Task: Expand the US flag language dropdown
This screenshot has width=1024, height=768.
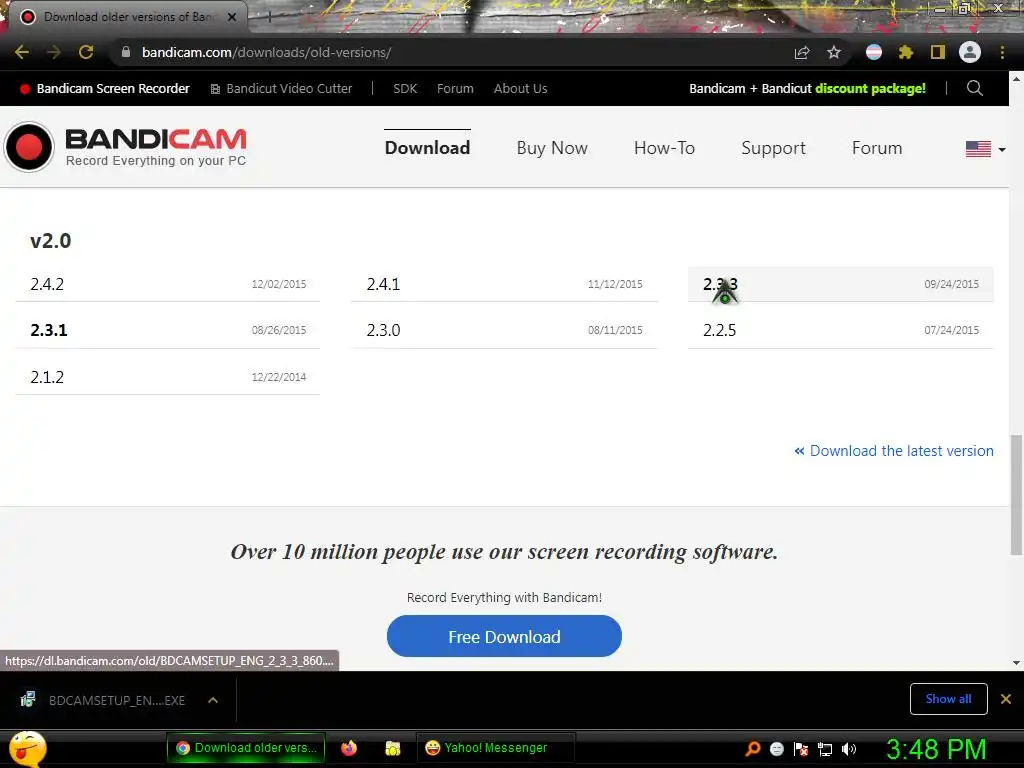Action: click(985, 149)
